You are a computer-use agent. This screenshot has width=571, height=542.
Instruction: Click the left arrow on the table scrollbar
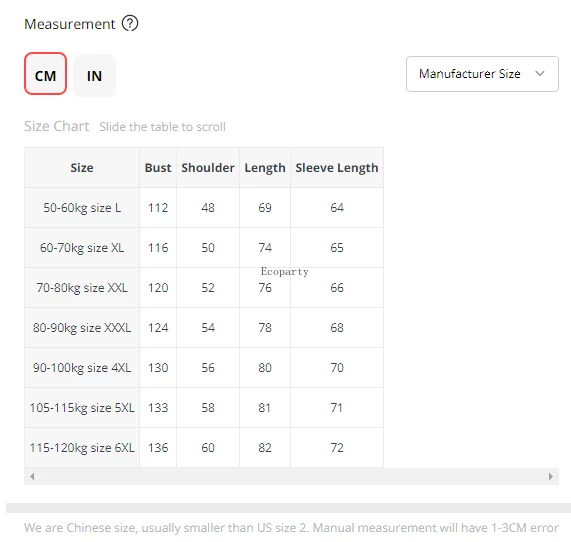point(32,476)
